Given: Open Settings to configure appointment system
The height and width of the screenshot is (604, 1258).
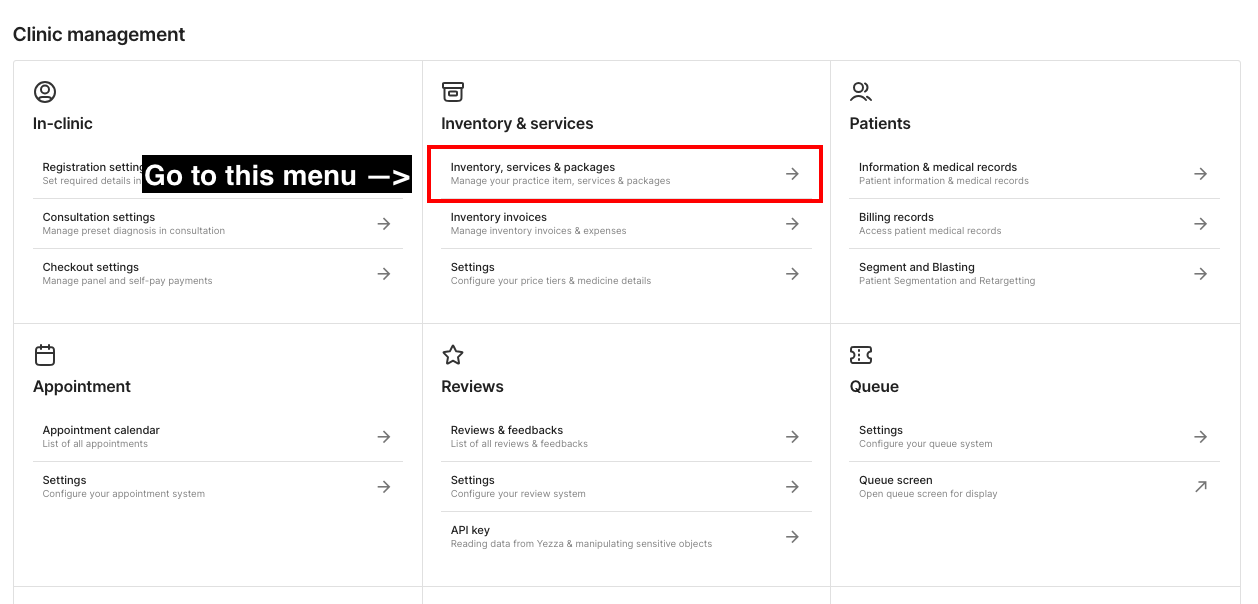Looking at the screenshot, I should pos(218,487).
